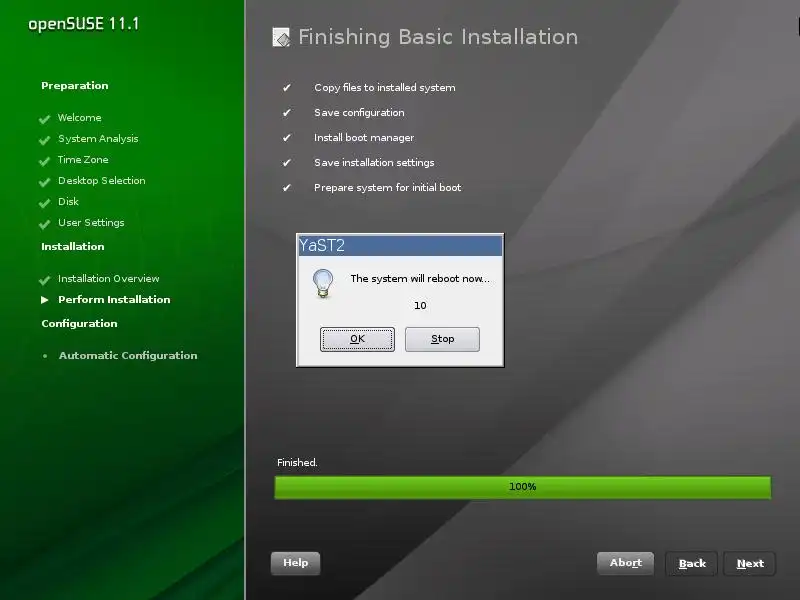This screenshot has width=800, height=600.
Task: Go Back to the previous step
Action: click(x=691, y=564)
